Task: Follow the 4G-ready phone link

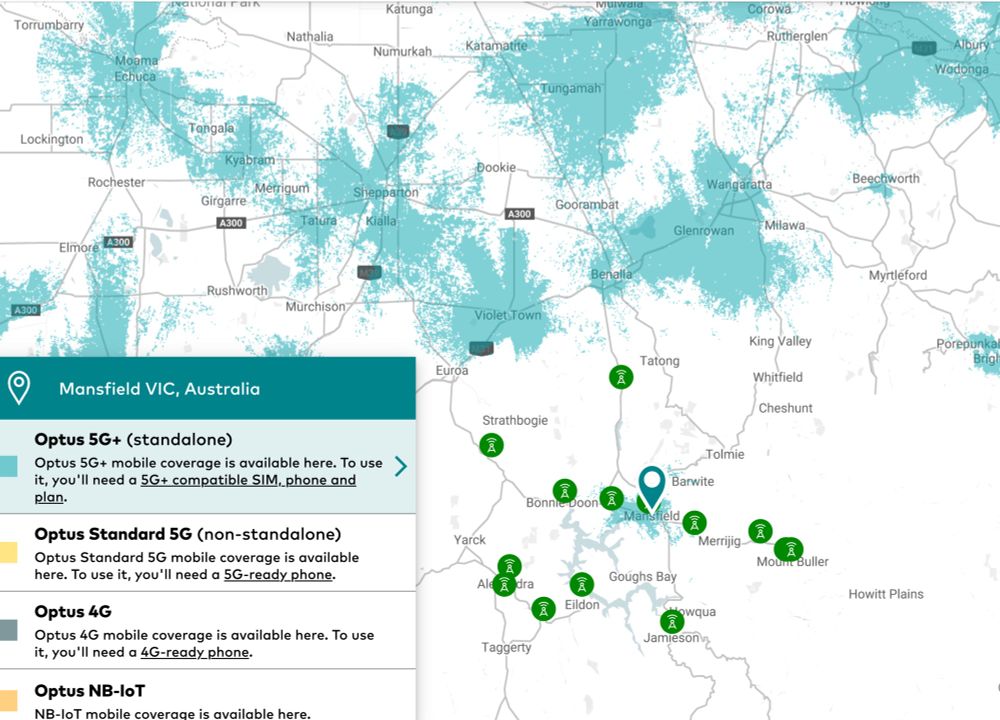Action: click(195, 652)
